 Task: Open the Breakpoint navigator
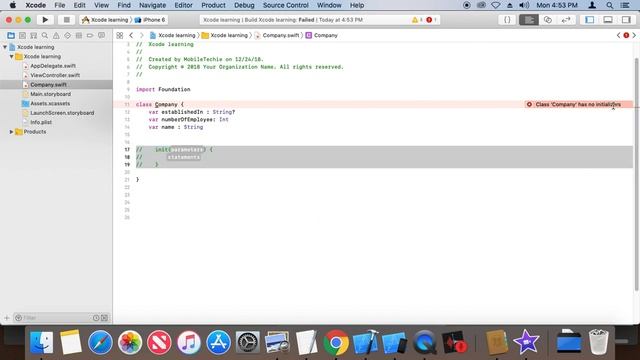[90, 36]
